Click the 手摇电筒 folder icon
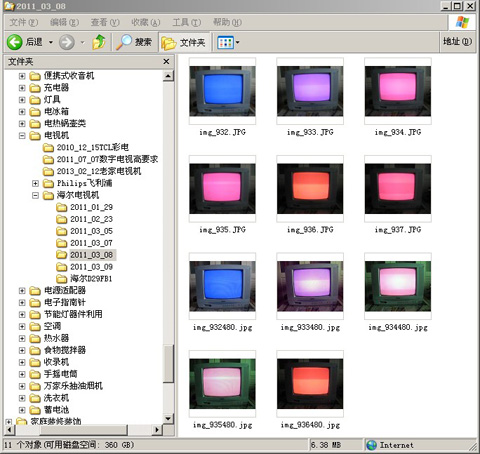Viewport: 480px width, 454px height. 35,374
